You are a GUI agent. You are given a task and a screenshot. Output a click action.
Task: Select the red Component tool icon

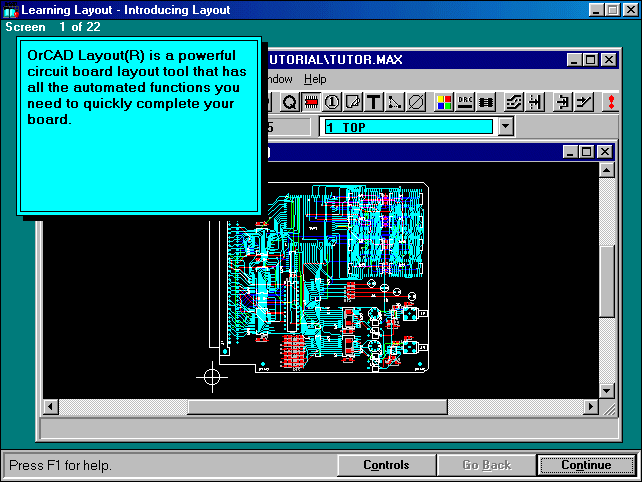[310, 102]
